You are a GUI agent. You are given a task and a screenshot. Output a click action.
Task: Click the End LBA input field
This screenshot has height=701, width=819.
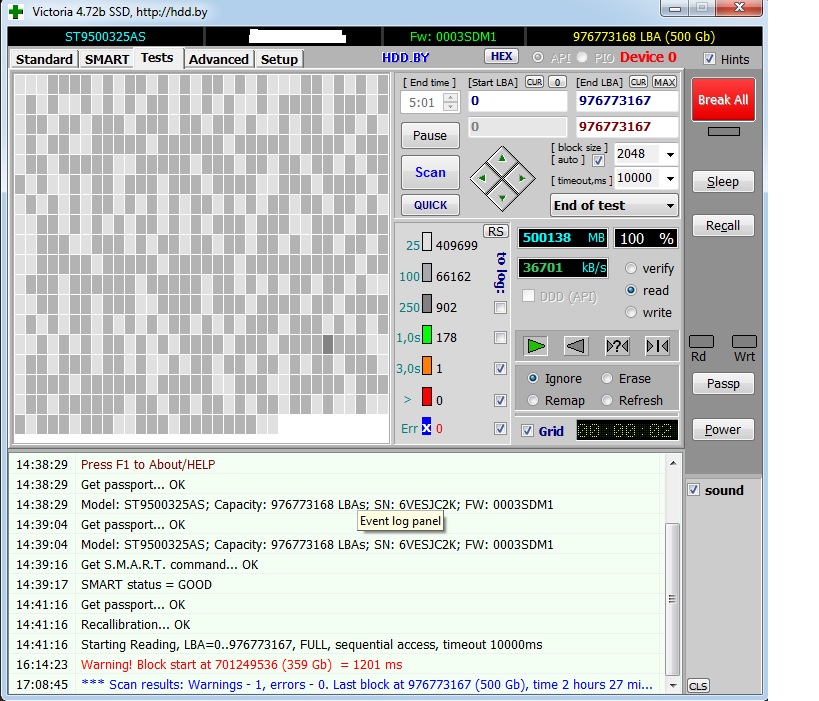point(627,101)
